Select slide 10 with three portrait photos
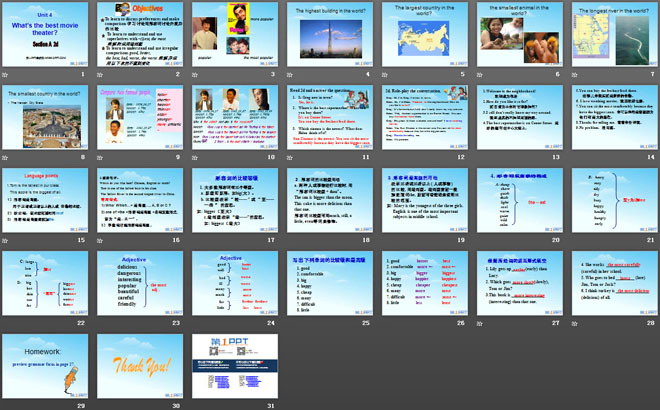Image resolution: width=660 pixels, height=410 pixels. 235,117
